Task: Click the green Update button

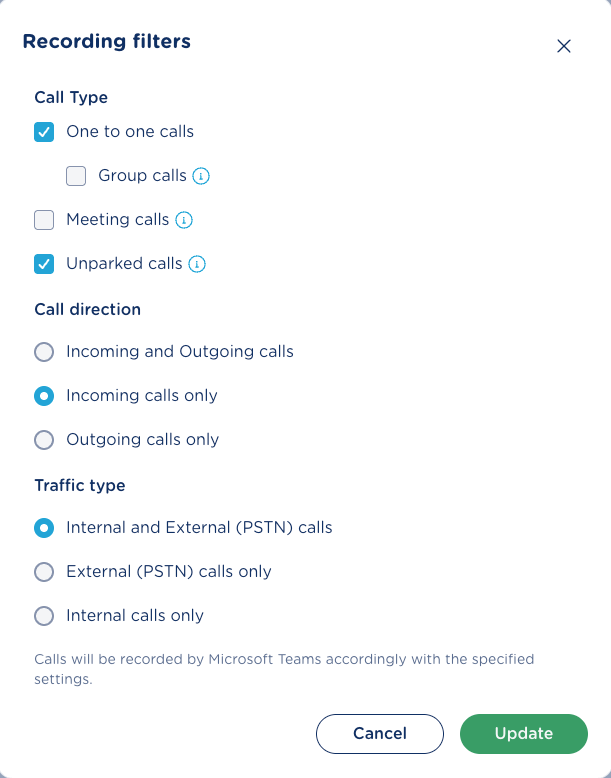Action: point(523,733)
